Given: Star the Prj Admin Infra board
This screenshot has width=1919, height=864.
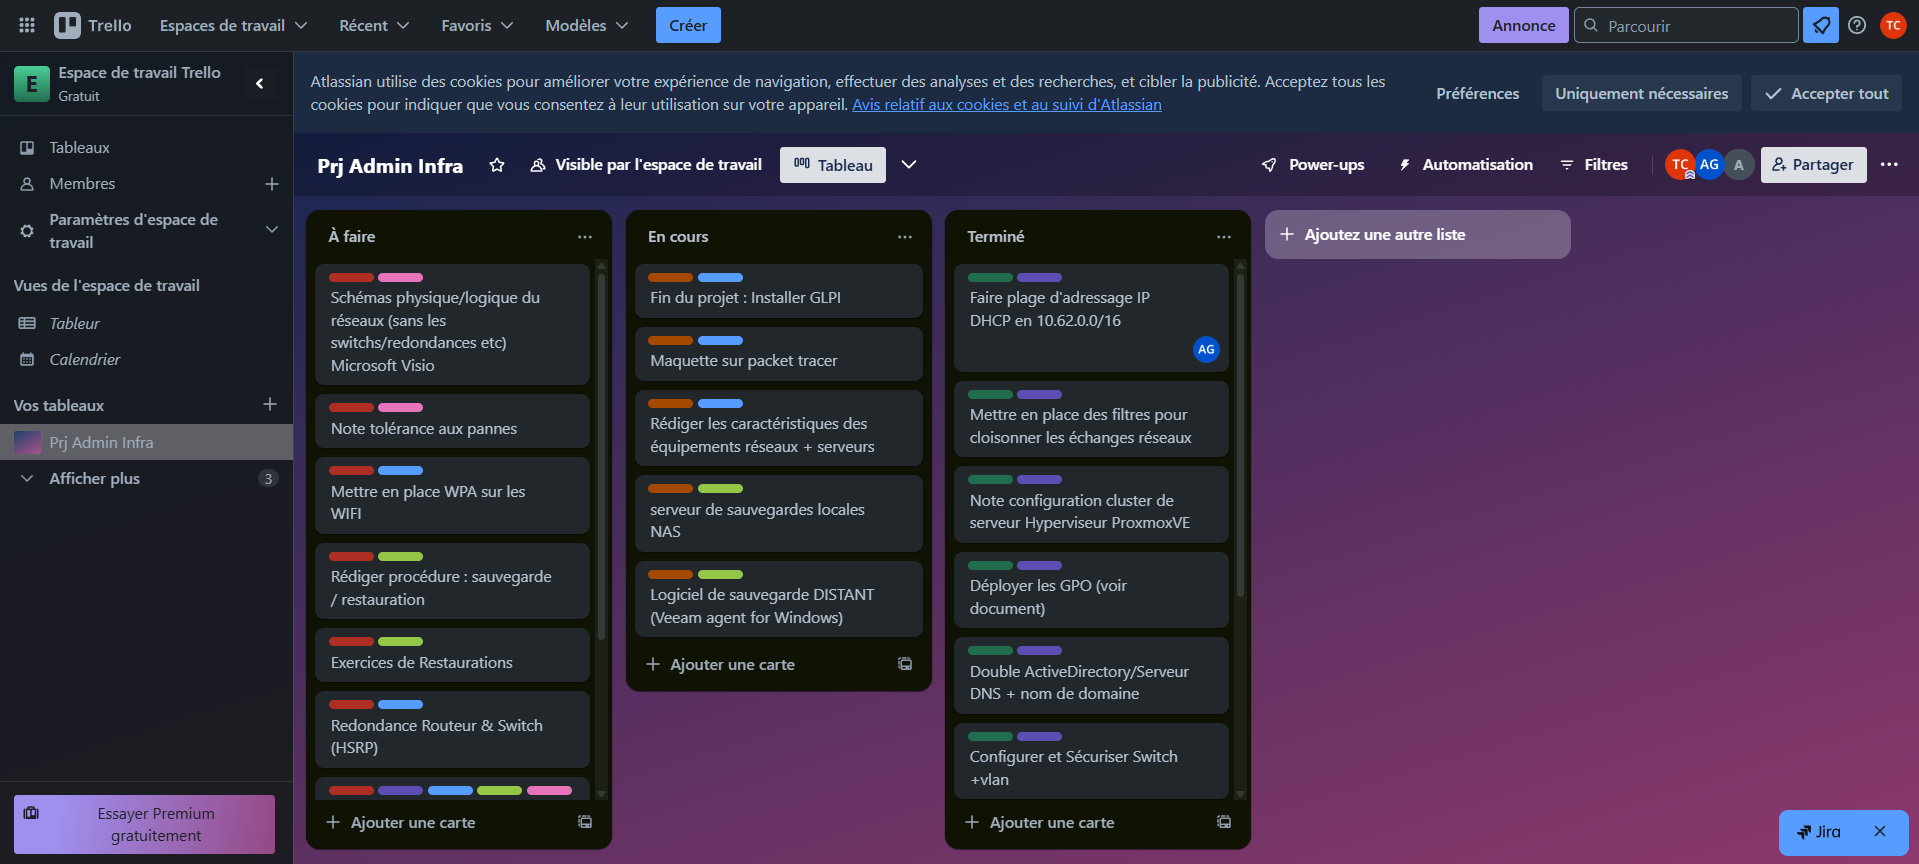Looking at the screenshot, I should click(497, 165).
